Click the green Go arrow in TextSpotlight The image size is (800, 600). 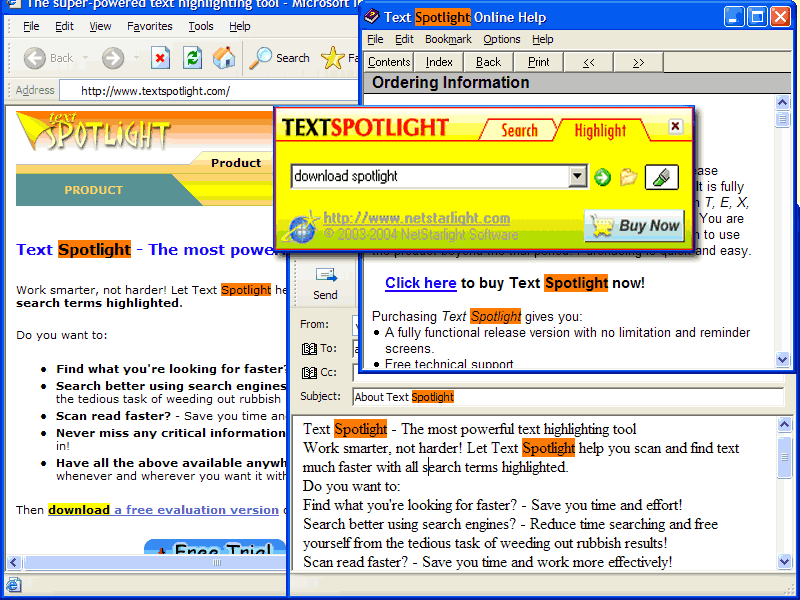click(603, 177)
